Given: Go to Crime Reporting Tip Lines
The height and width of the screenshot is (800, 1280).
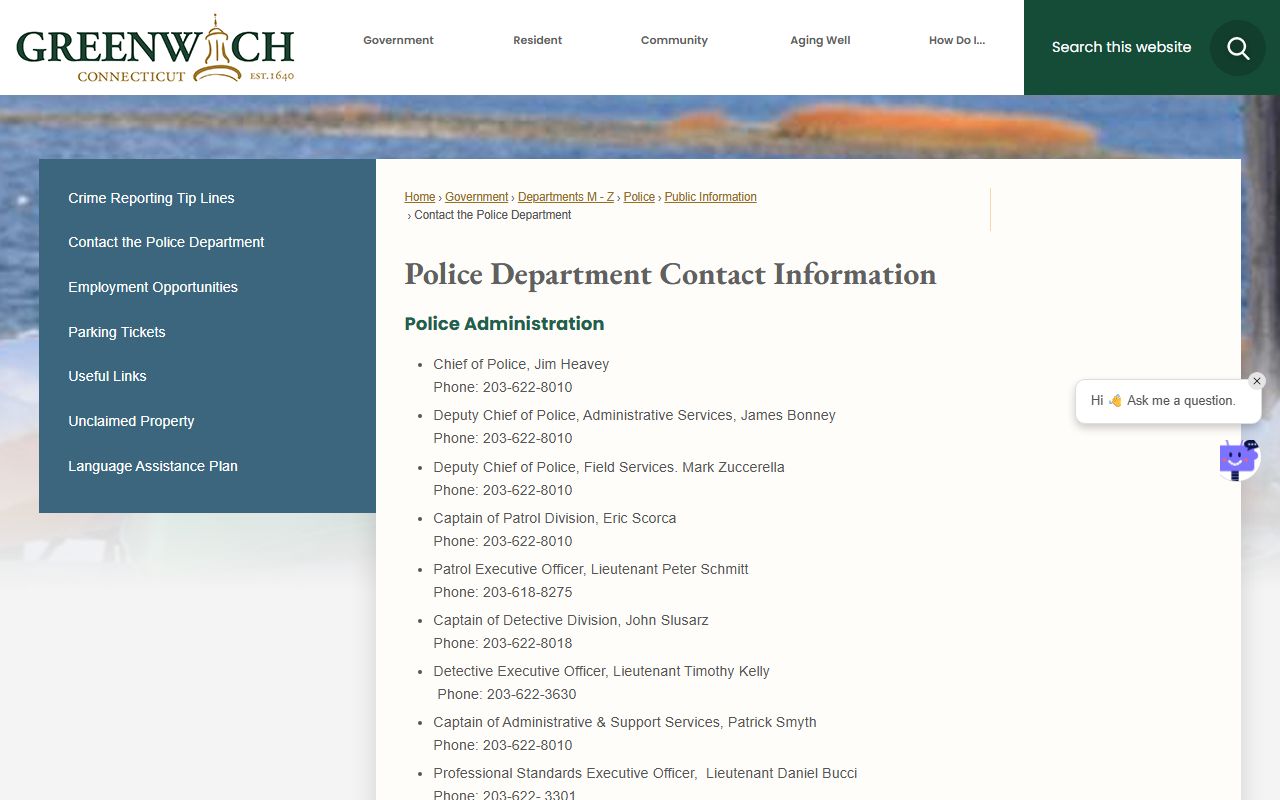Looking at the screenshot, I should (x=151, y=198).
